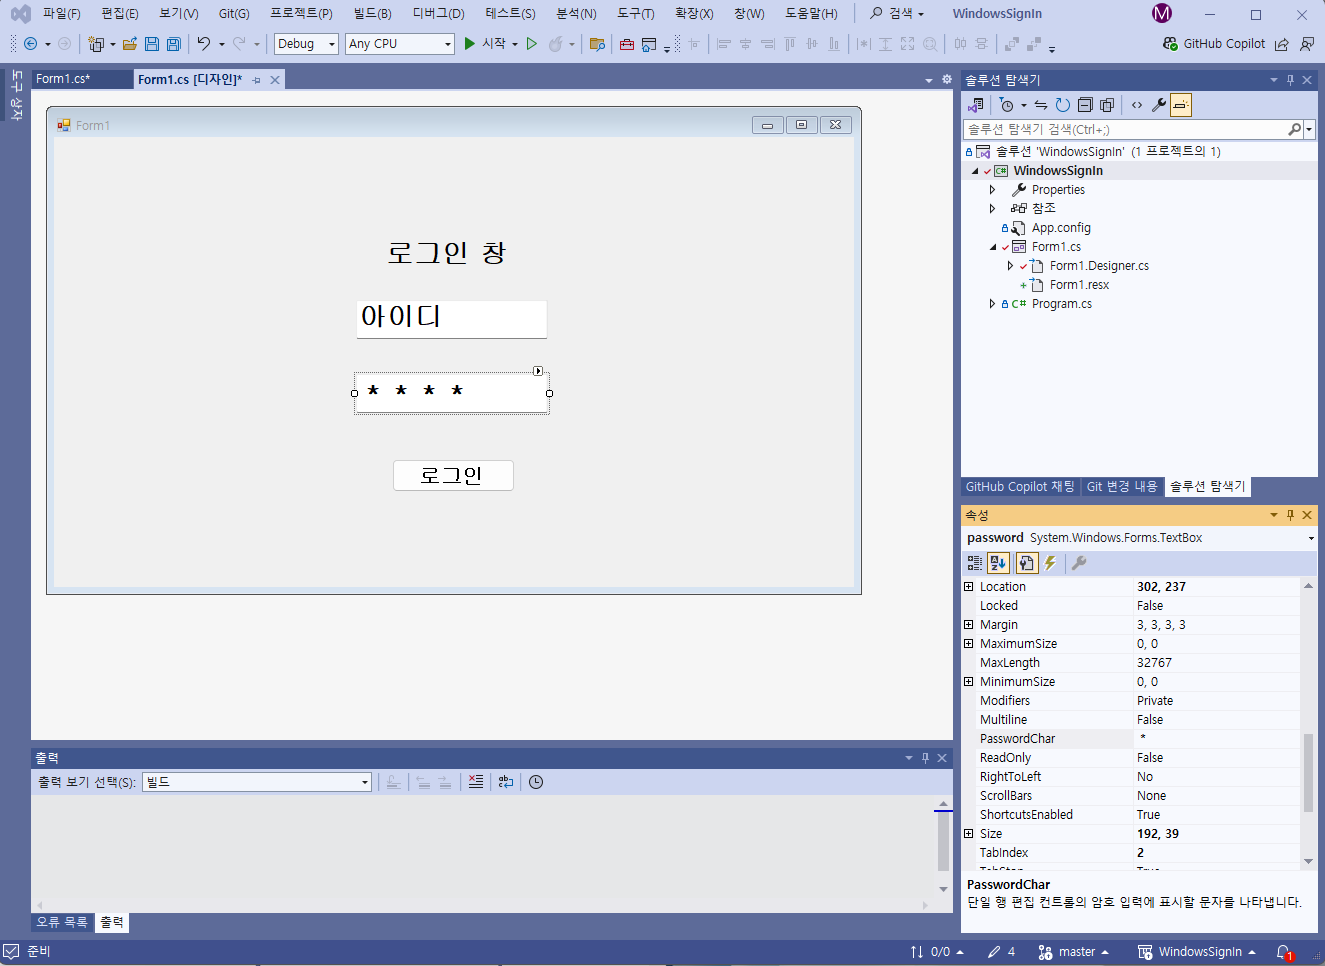Viewport: 1325px width, 966px height.
Task: Select App.config in Solution Explorer
Action: (1061, 228)
